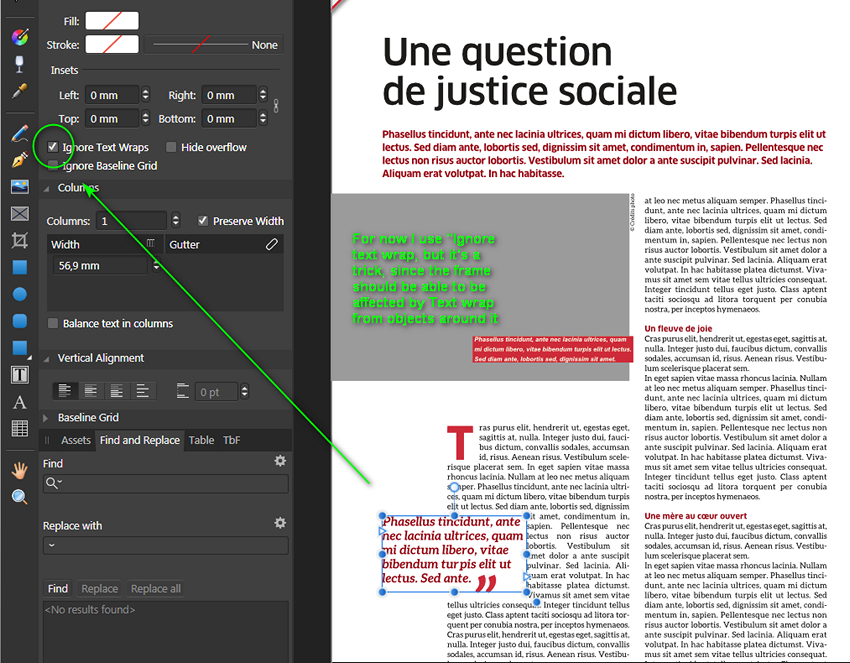The image size is (850, 663).
Task: Click the Fill color swatch
Action: tap(111, 20)
